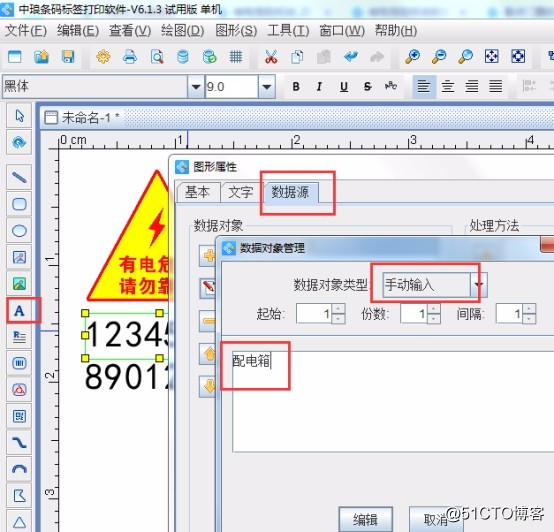Open the database settings icon

tap(183, 57)
